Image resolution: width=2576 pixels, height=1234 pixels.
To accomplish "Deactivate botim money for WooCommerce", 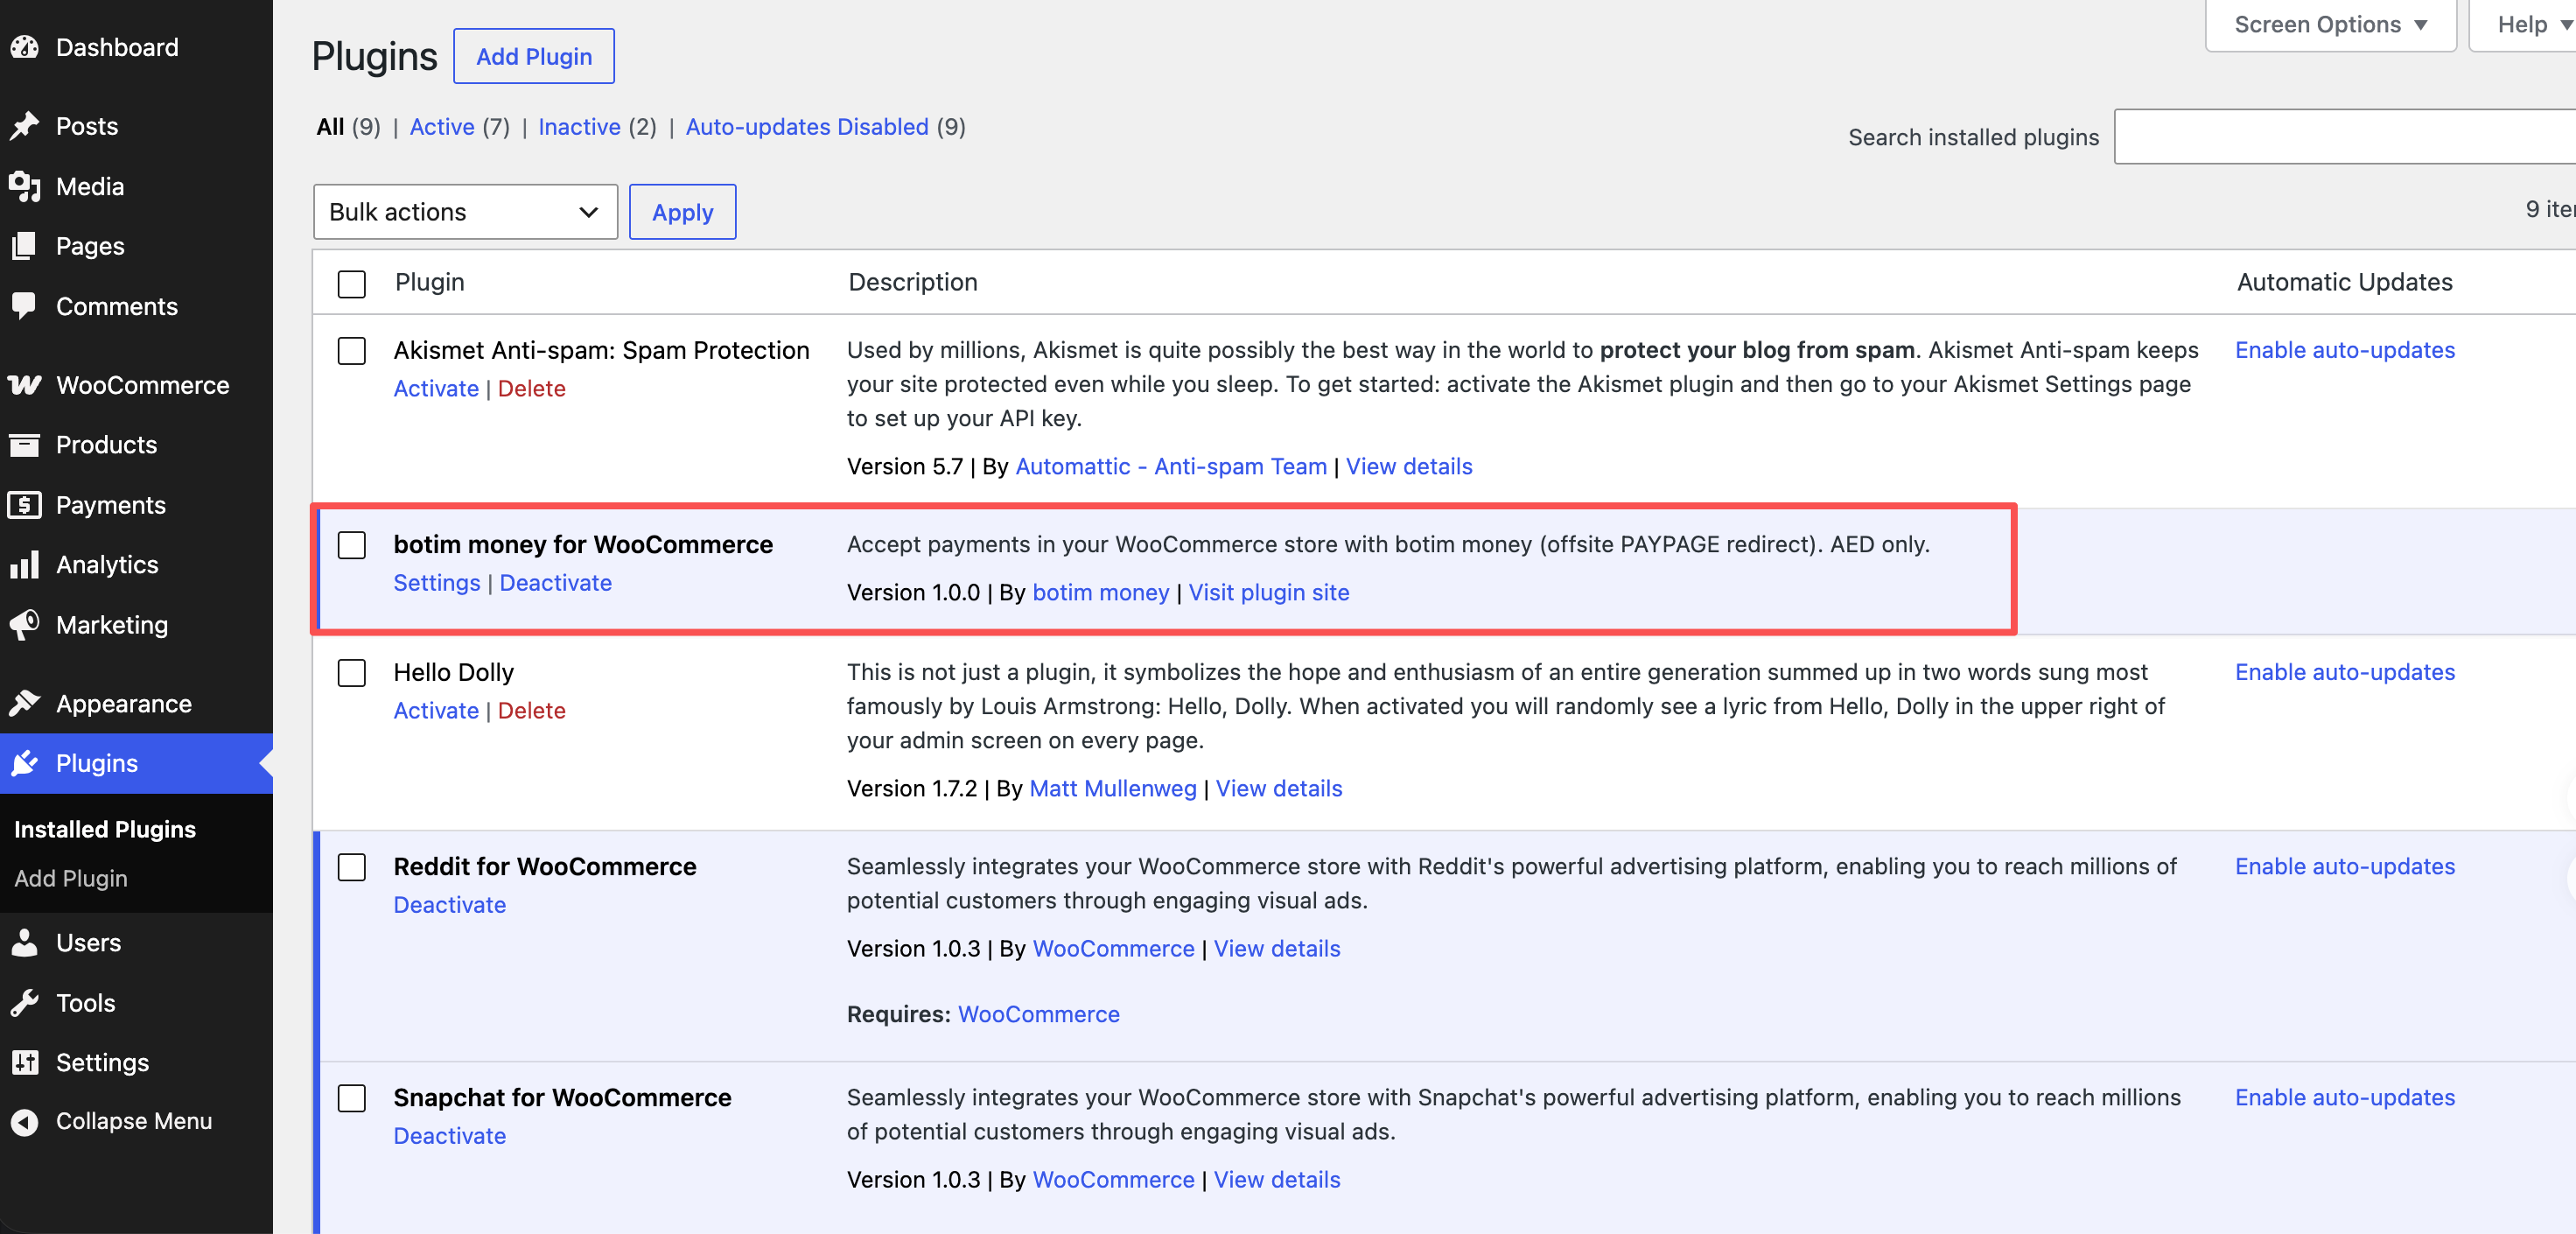I will [556, 583].
